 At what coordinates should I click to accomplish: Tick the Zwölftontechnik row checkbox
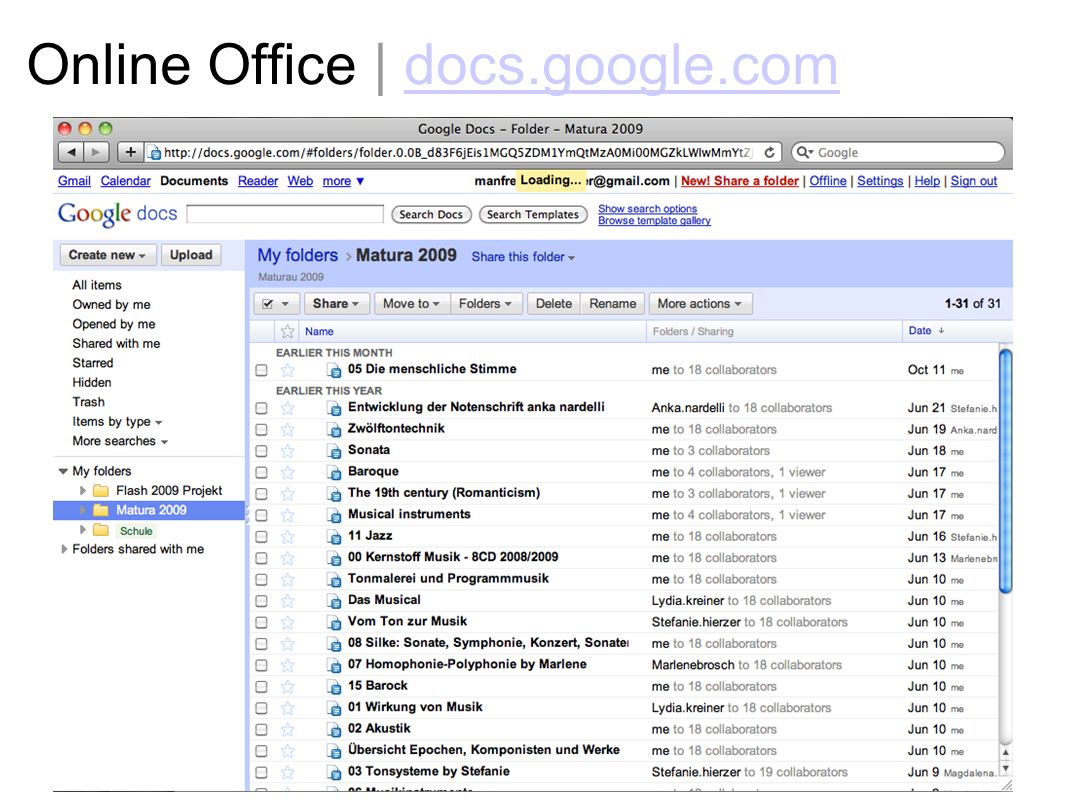point(261,430)
